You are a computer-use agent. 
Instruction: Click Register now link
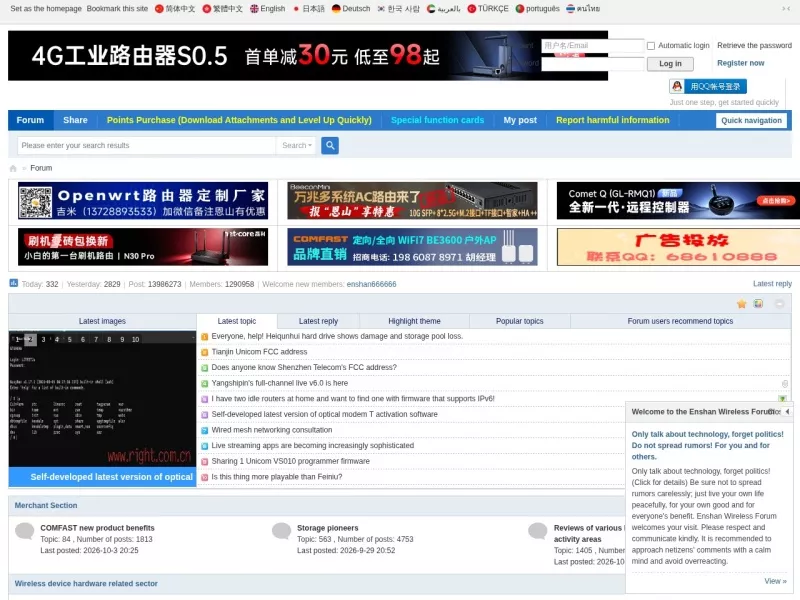pyautogui.click(x=740, y=63)
